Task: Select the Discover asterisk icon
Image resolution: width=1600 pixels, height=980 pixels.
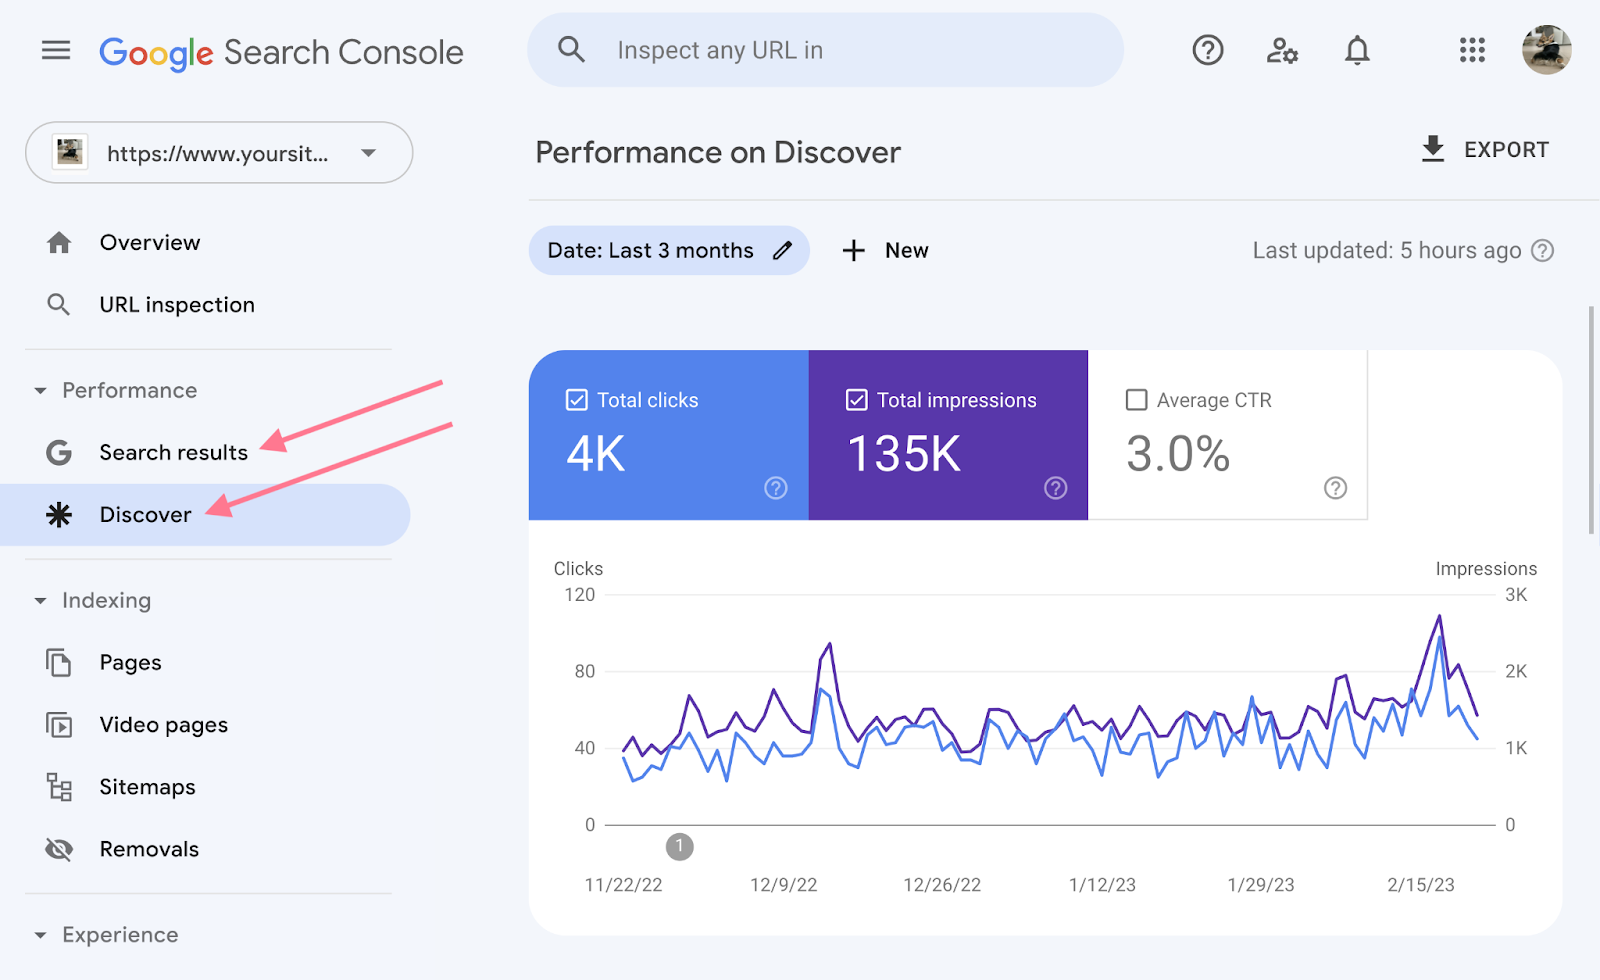Action: (59, 514)
